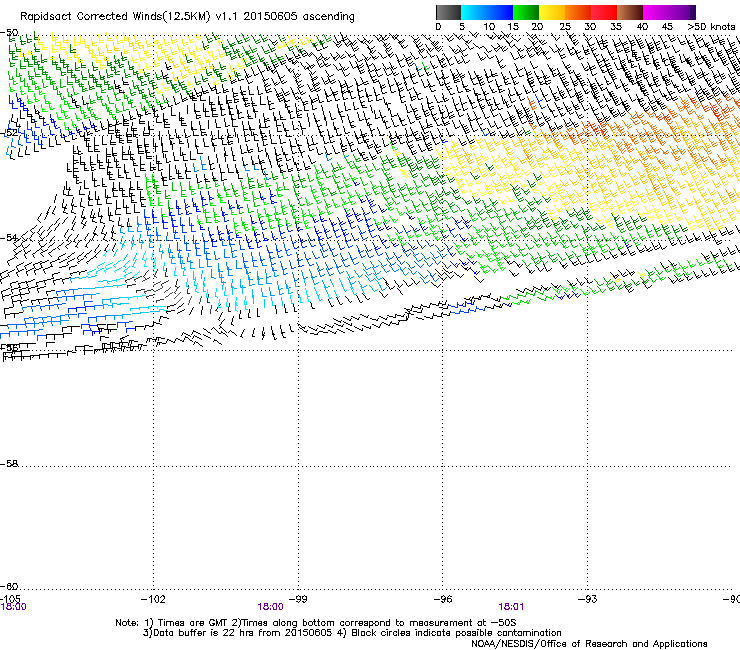This screenshot has height=650, width=740.
Task: Click the latitude label -52
Action: pos(9,133)
